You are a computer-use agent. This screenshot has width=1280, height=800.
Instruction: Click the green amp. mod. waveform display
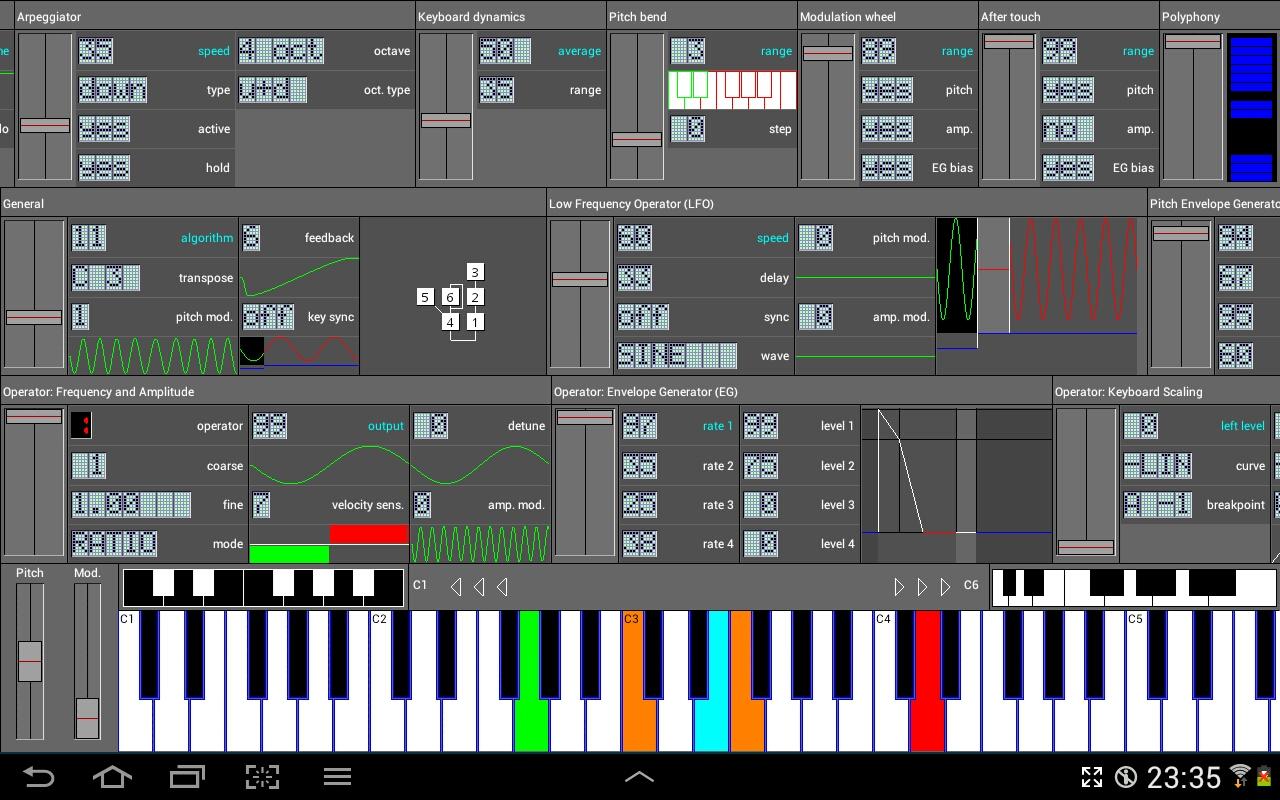(480, 543)
